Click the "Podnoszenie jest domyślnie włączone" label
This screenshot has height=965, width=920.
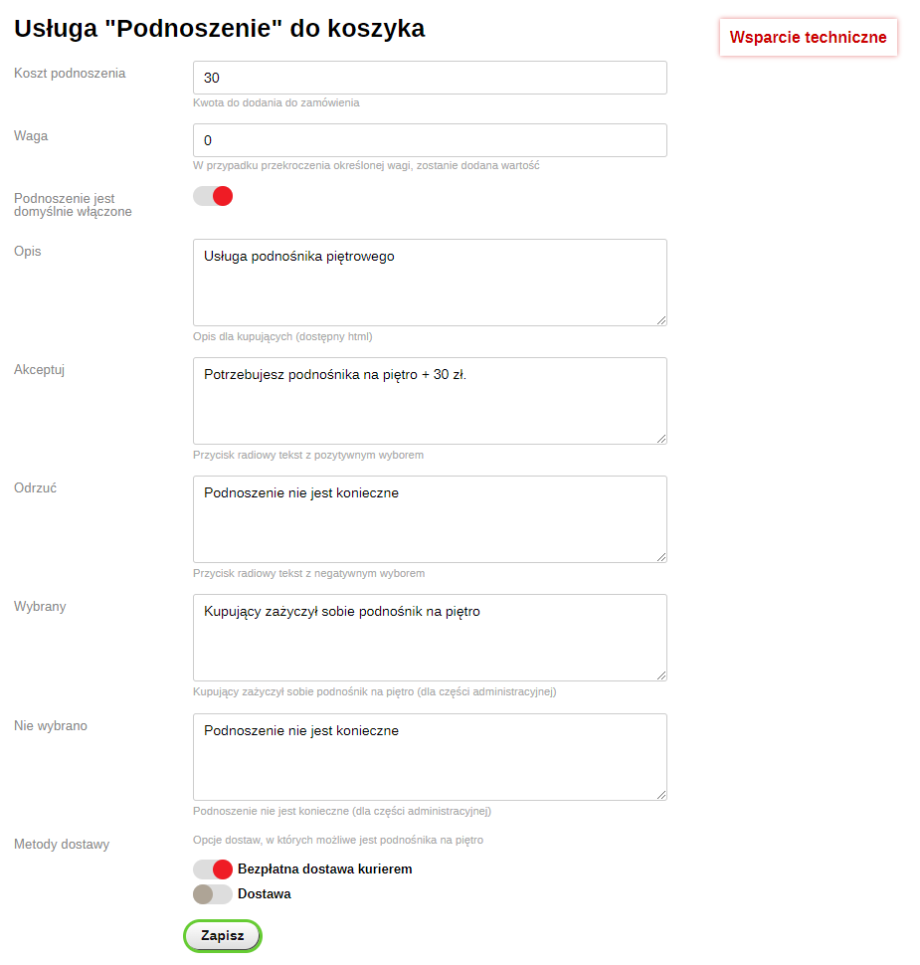tap(73, 205)
